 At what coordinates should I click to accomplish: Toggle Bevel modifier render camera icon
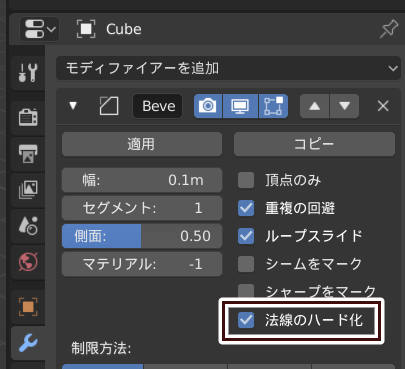pos(208,106)
